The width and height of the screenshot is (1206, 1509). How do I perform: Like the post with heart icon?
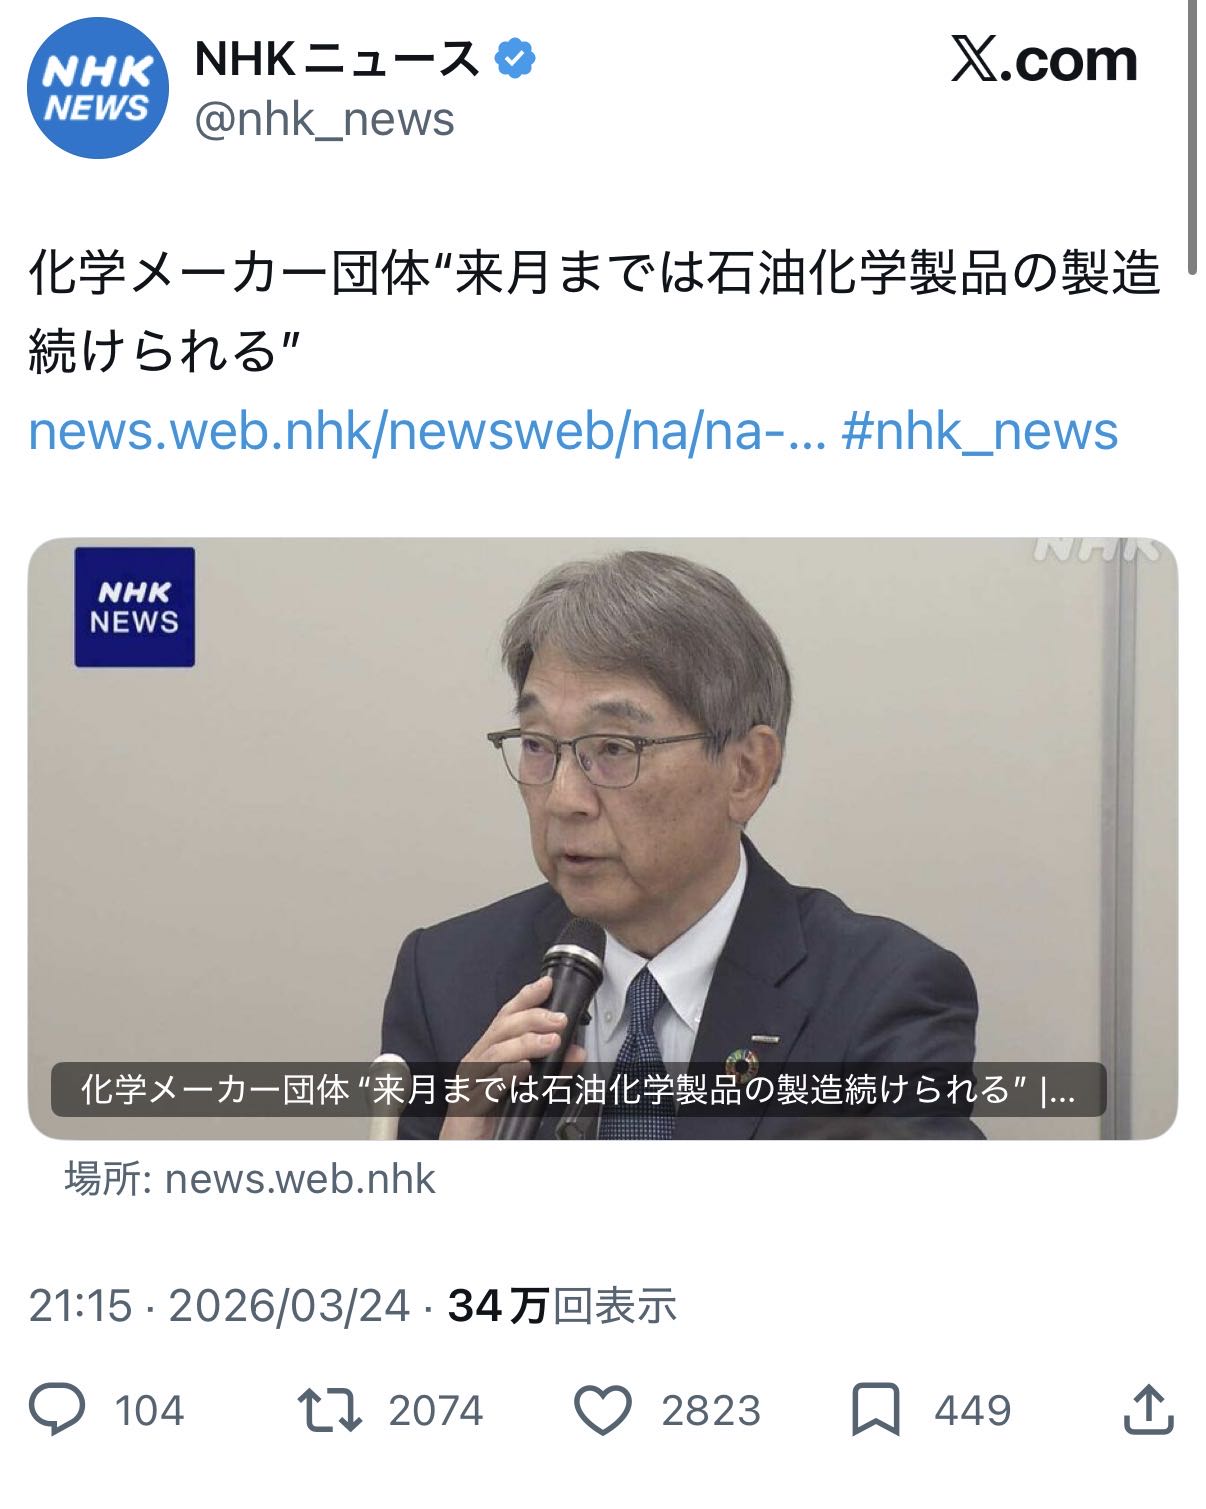click(x=603, y=1411)
